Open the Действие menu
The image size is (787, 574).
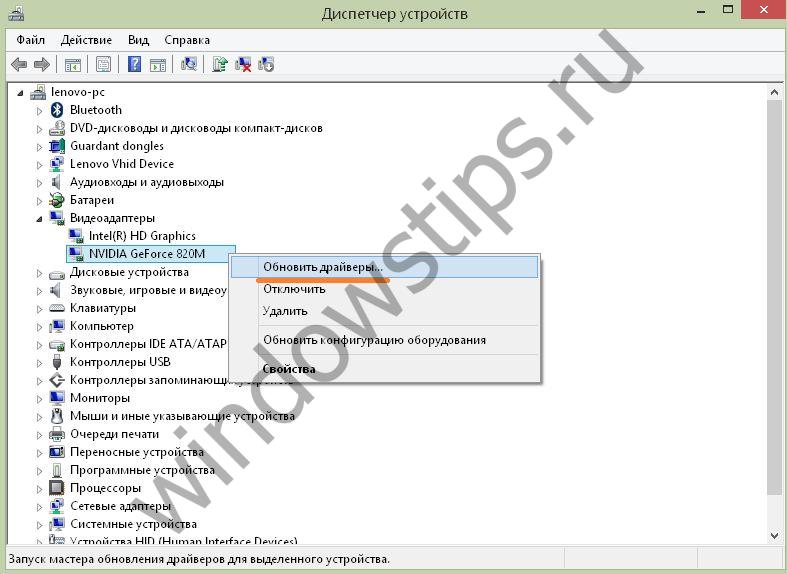86,40
